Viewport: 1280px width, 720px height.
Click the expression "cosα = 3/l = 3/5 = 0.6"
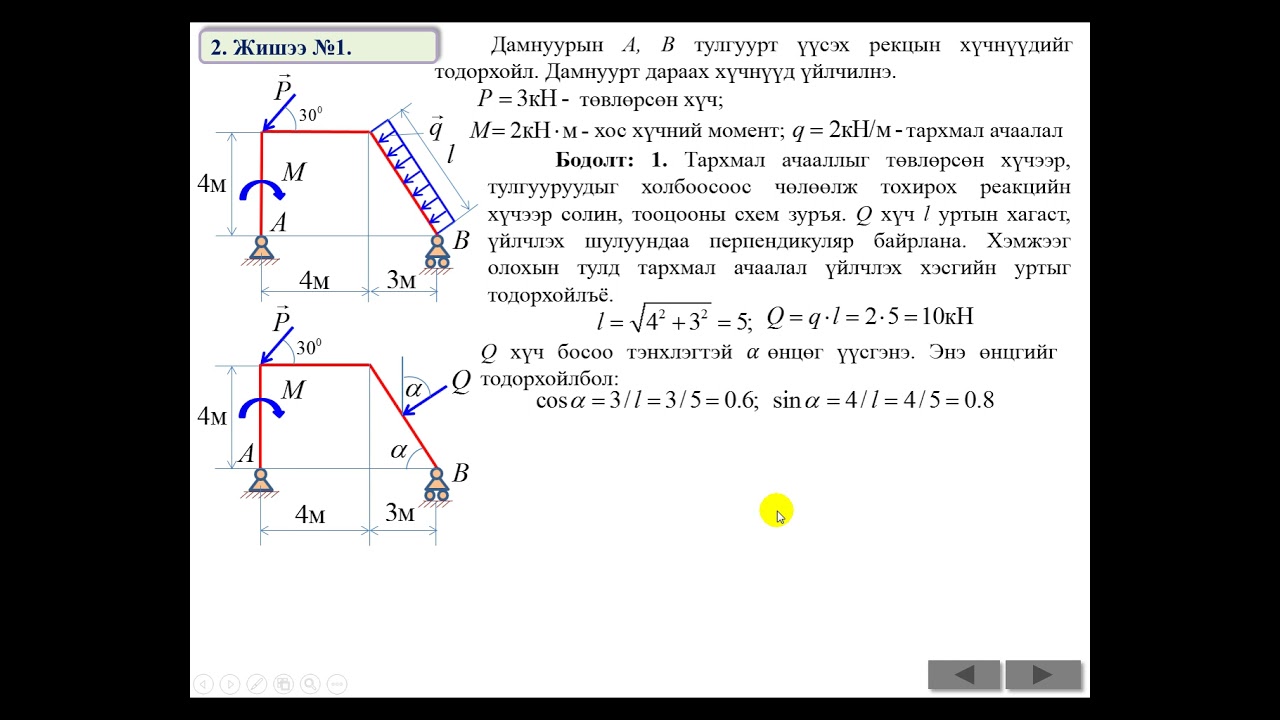[646, 401]
